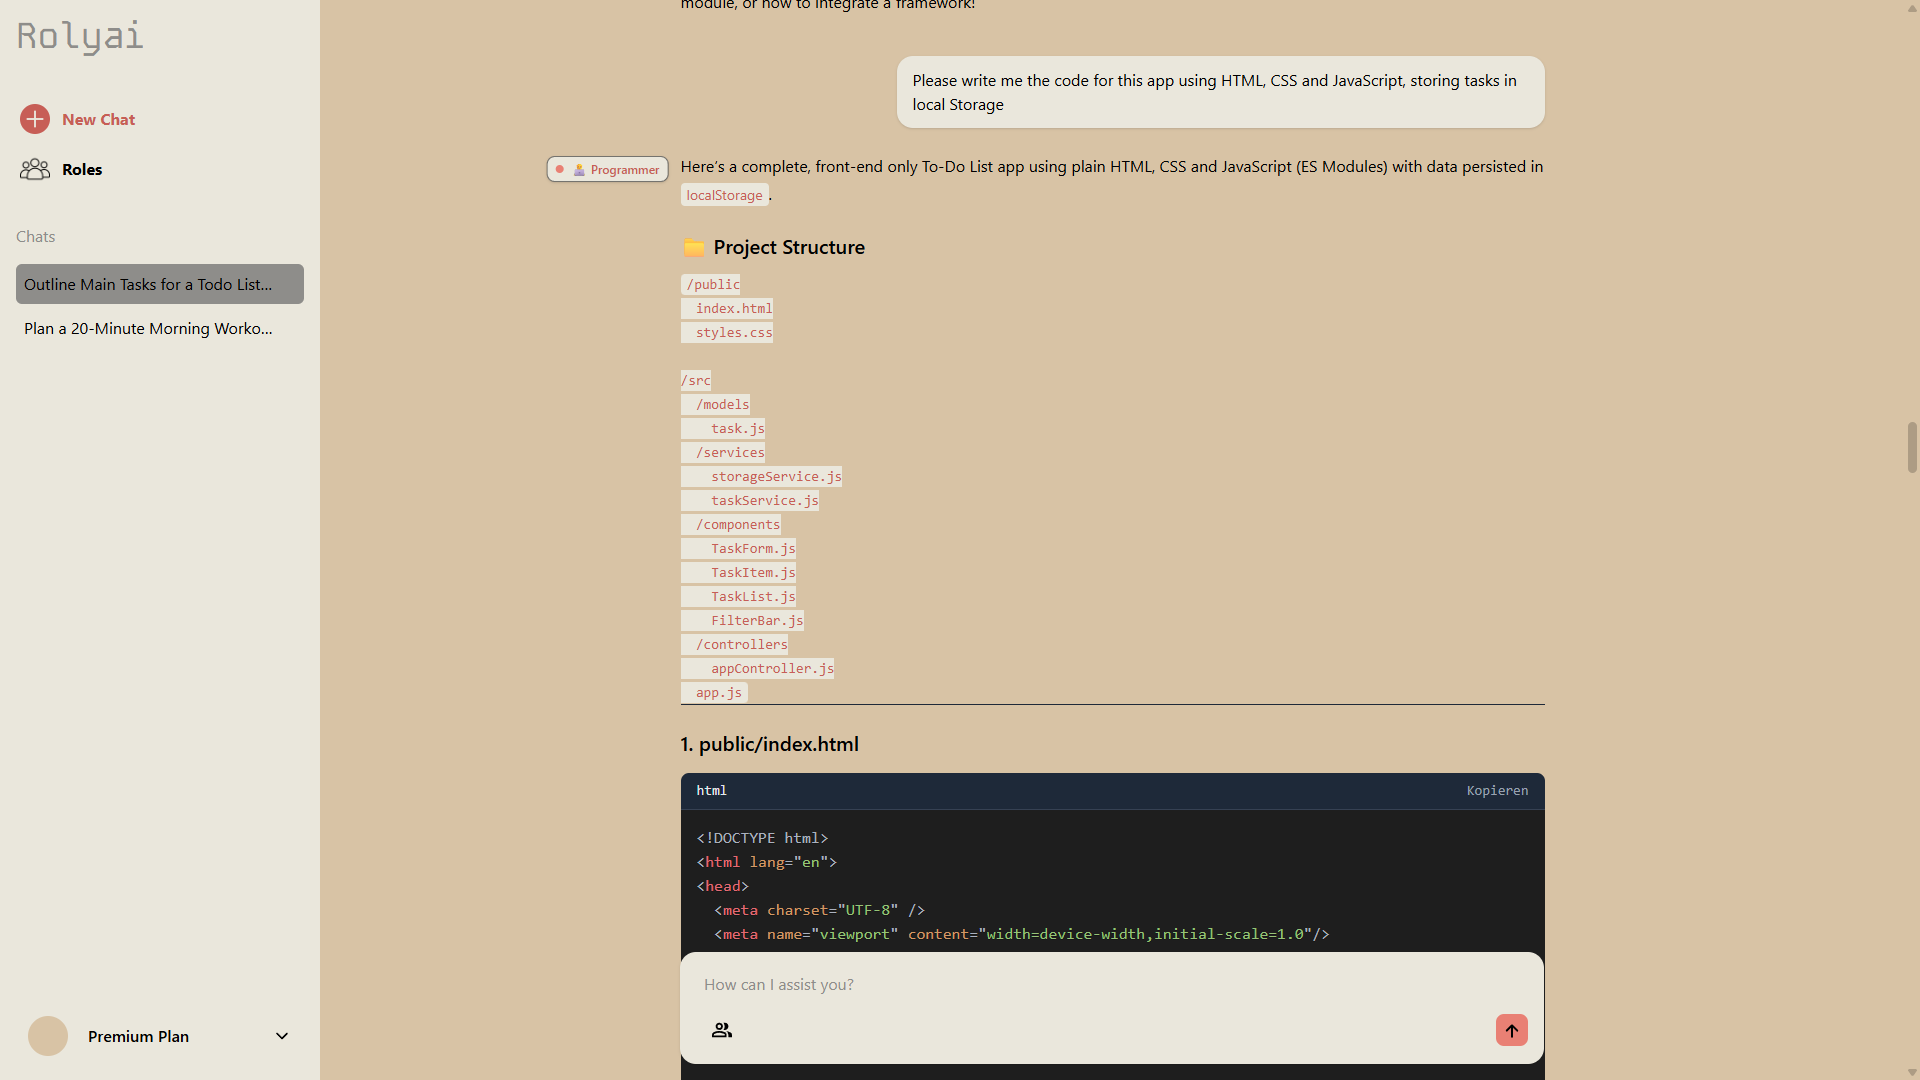Click the role selector icon in message box
1920x1080 pixels.
[x=721, y=1030]
